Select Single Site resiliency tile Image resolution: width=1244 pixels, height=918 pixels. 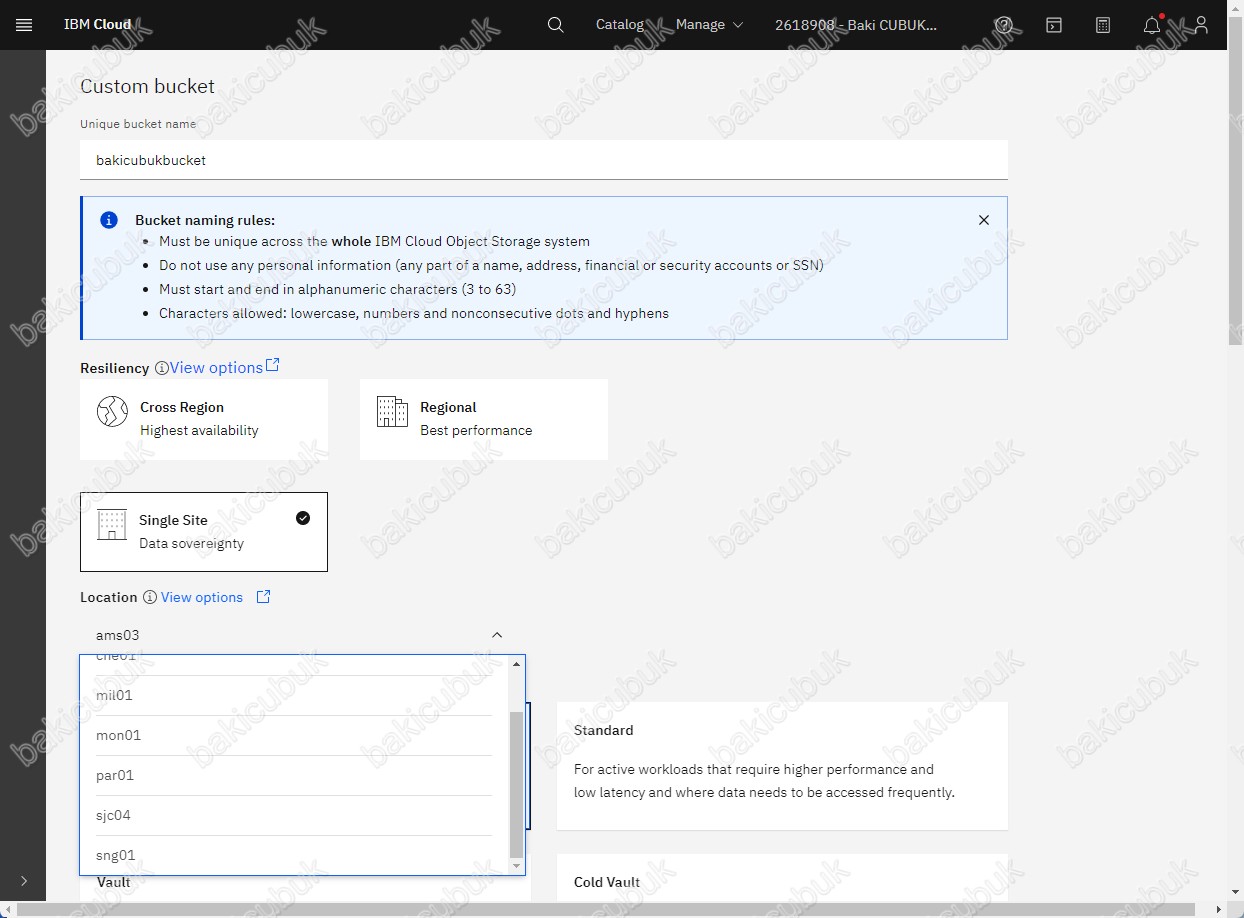204,532
